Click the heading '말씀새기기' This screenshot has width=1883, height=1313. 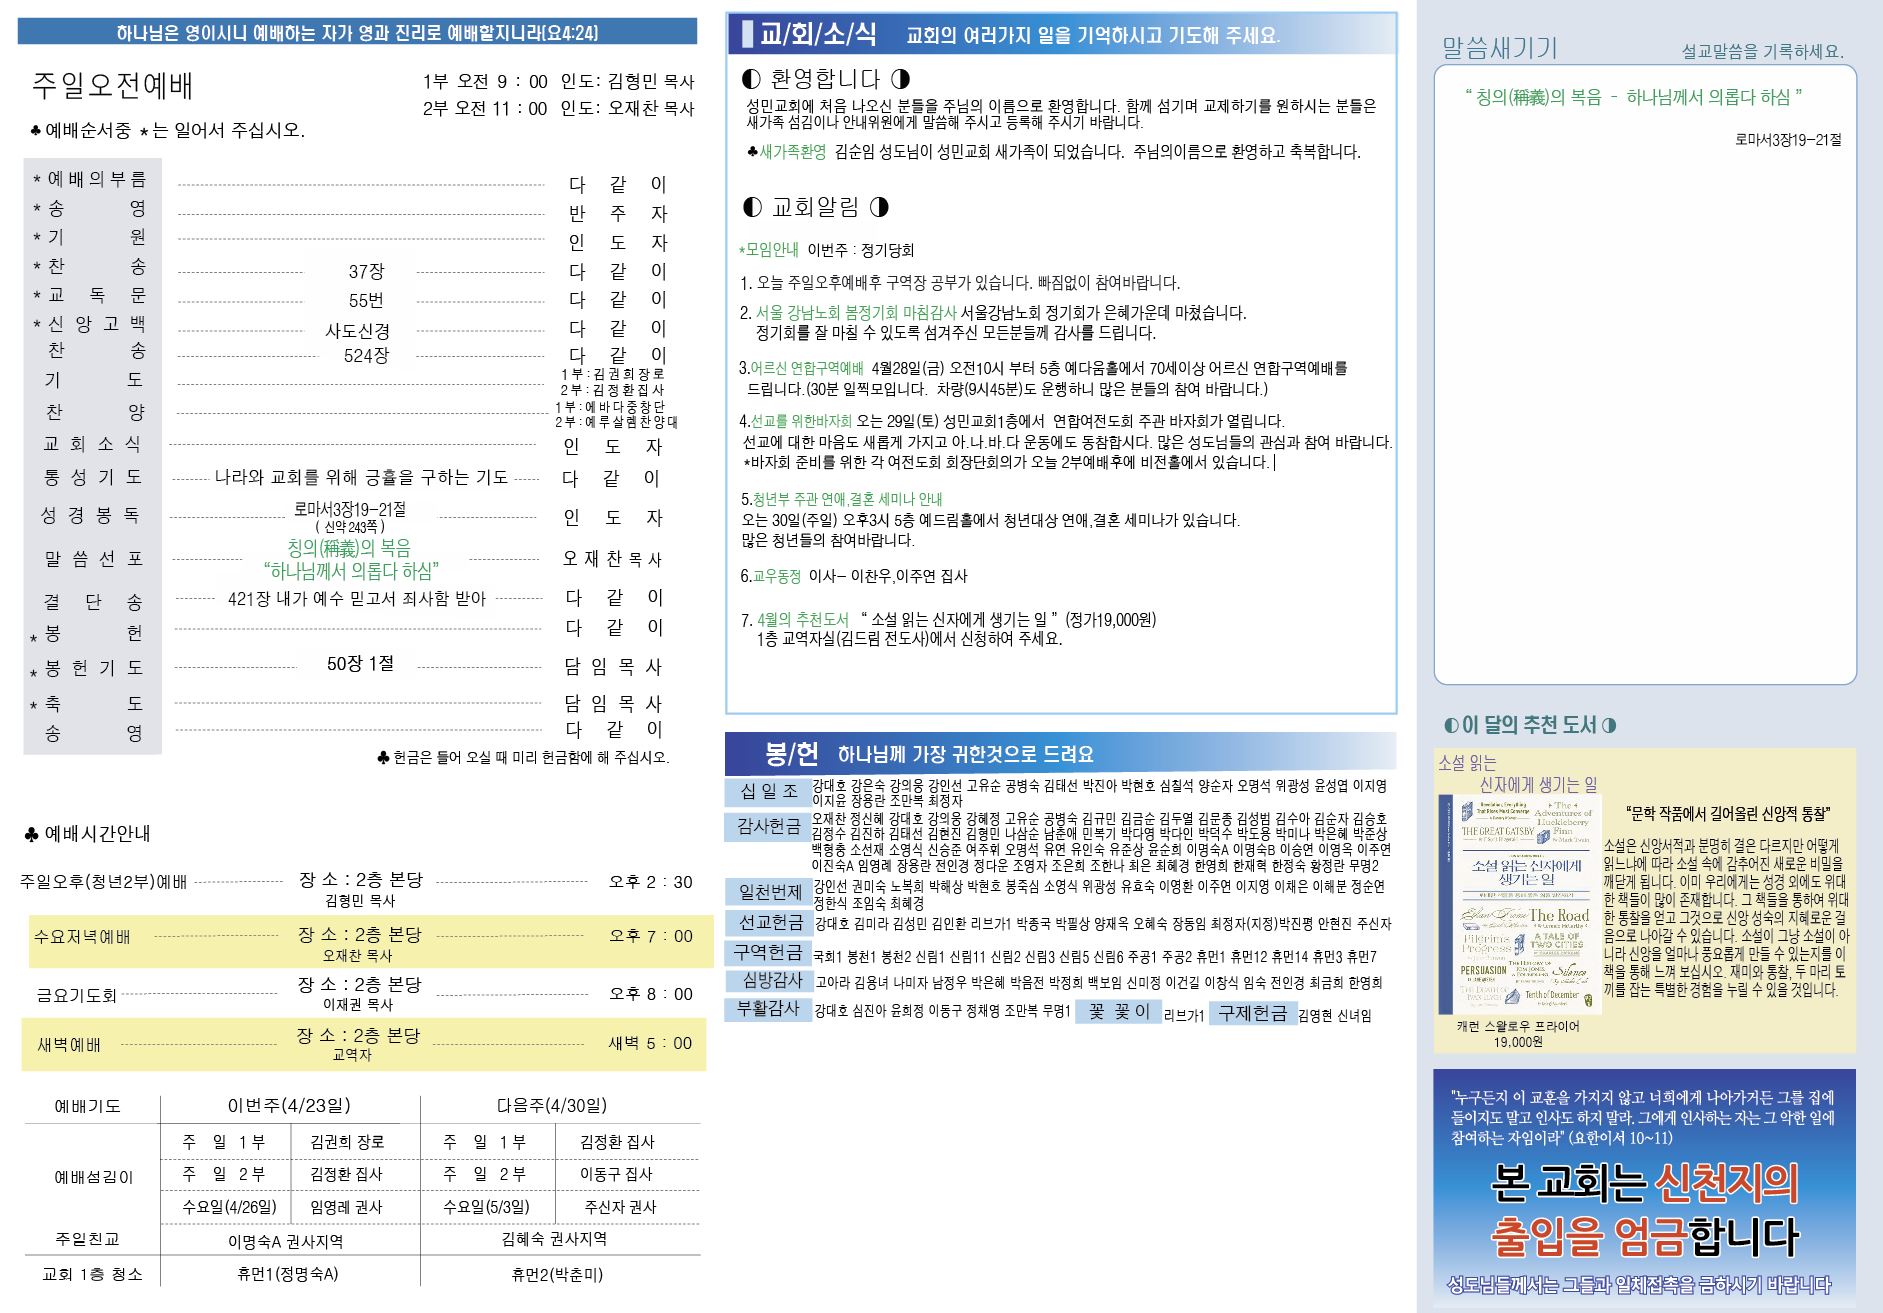click(1499, 47)
